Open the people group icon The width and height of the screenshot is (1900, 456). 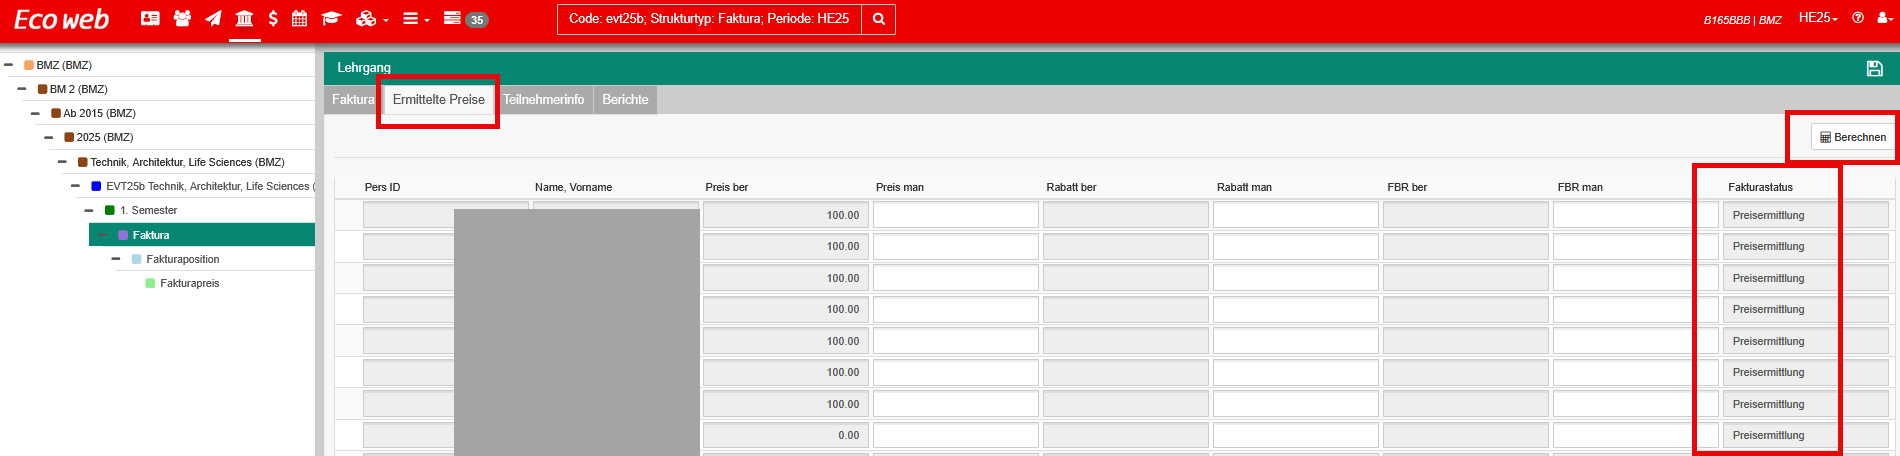[182, 18]
